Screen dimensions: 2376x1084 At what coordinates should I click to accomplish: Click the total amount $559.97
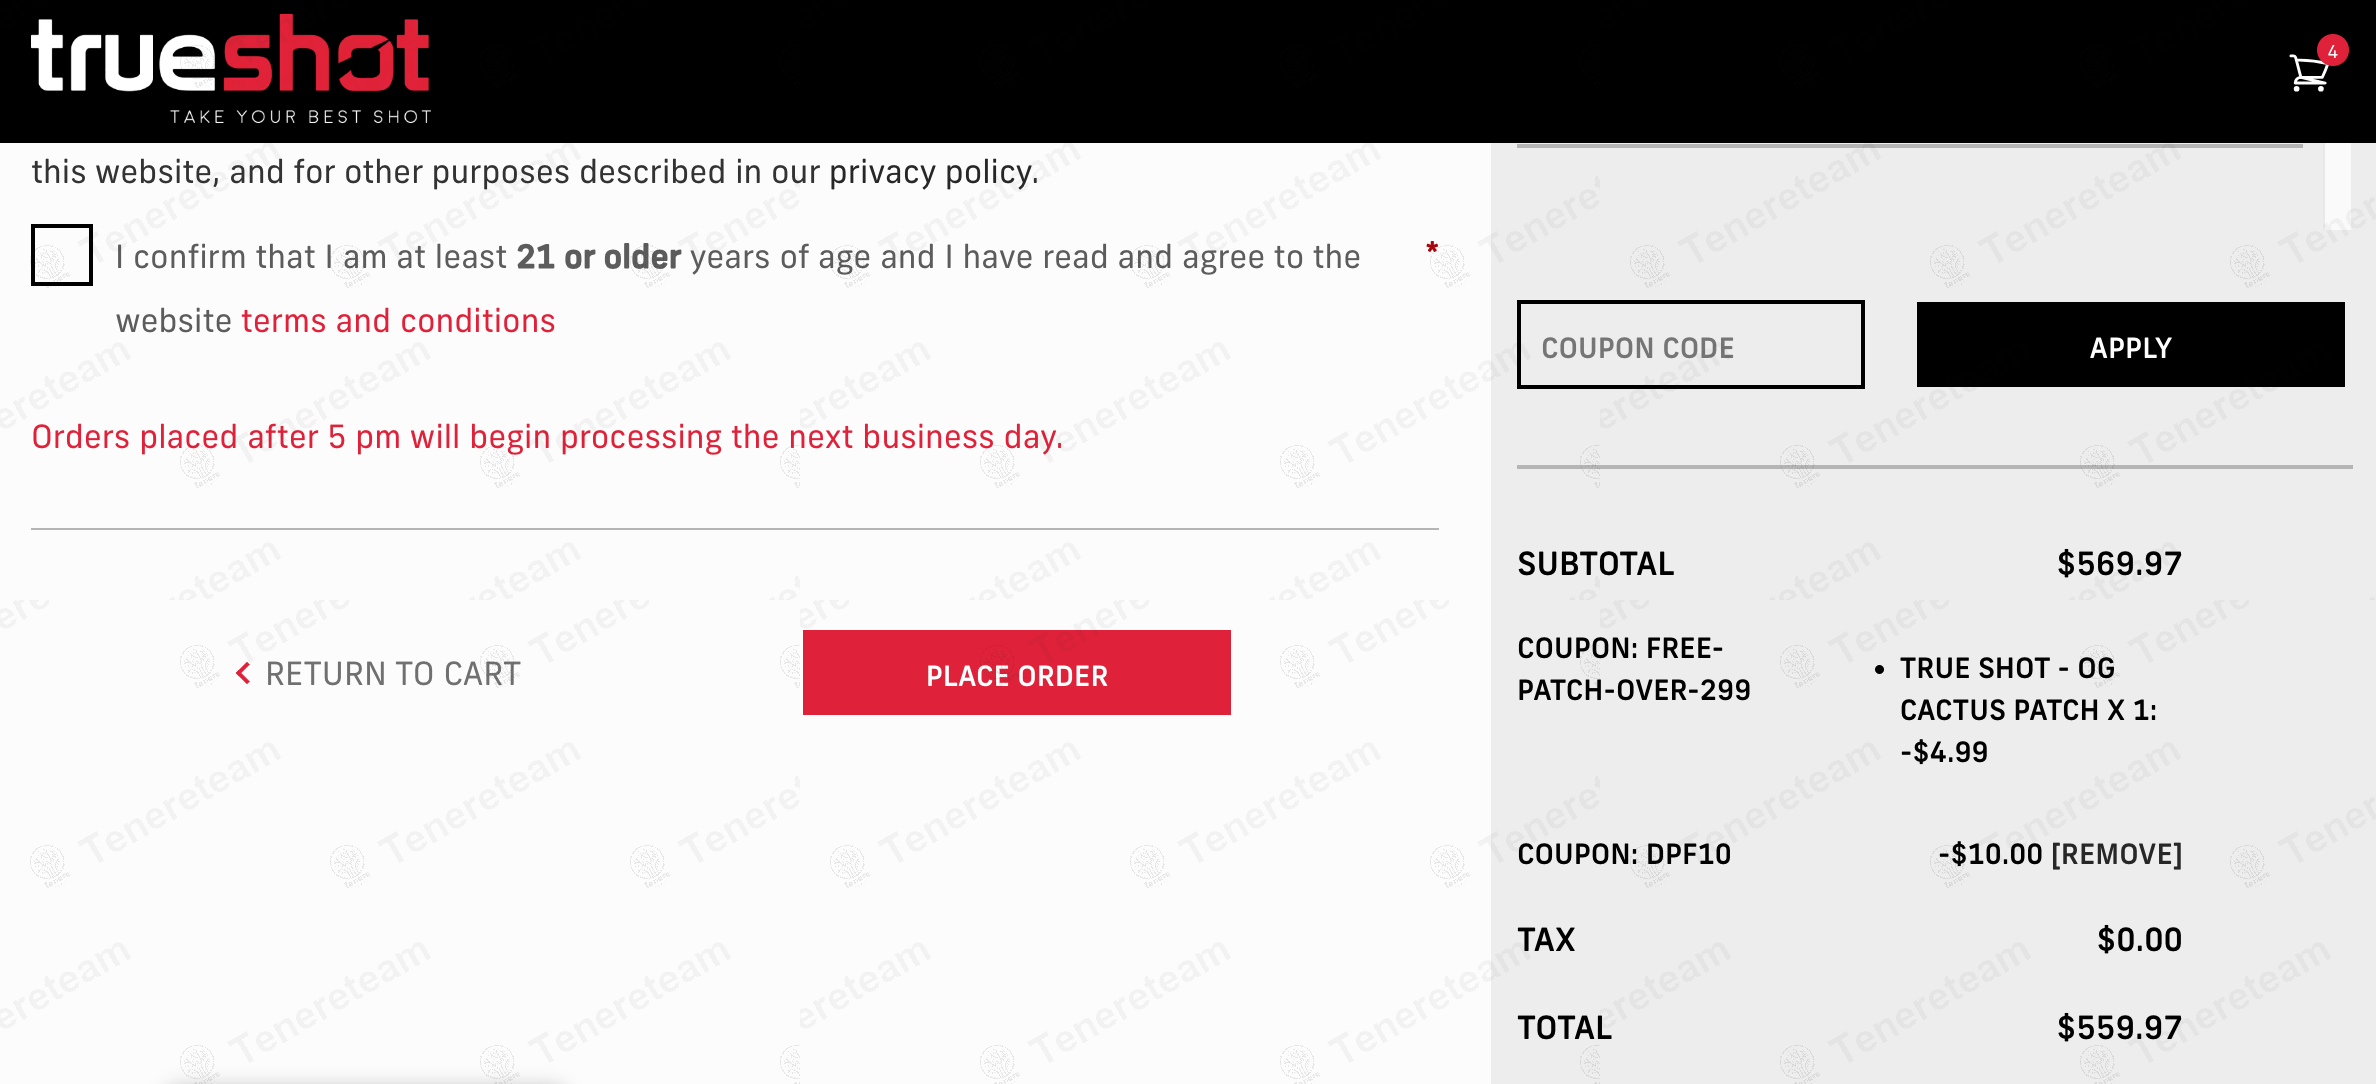pos(2119,1028)
